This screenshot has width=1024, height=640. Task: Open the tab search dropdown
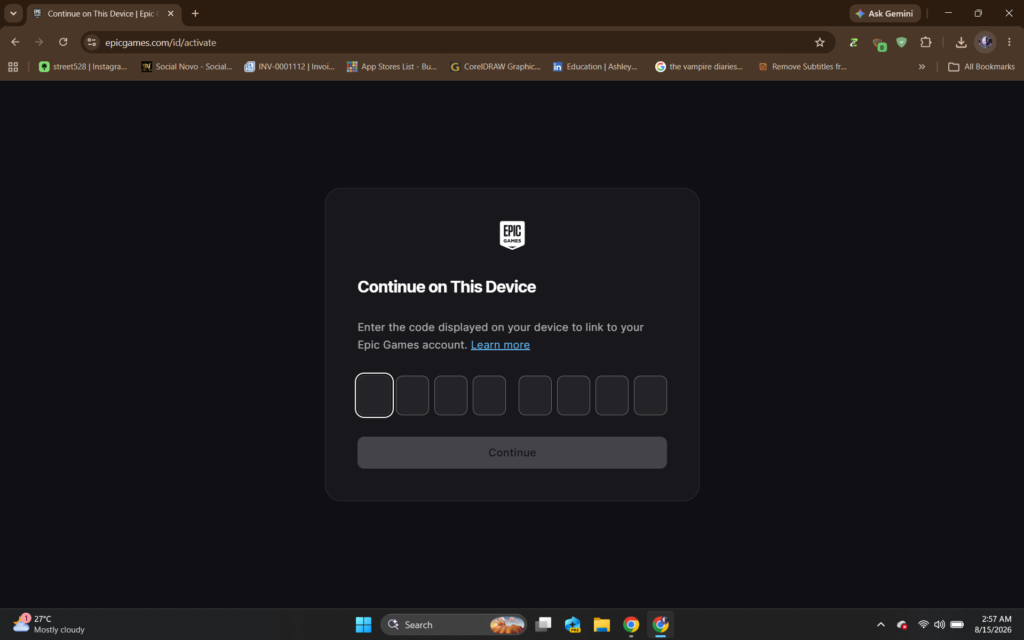coord(13,13)
